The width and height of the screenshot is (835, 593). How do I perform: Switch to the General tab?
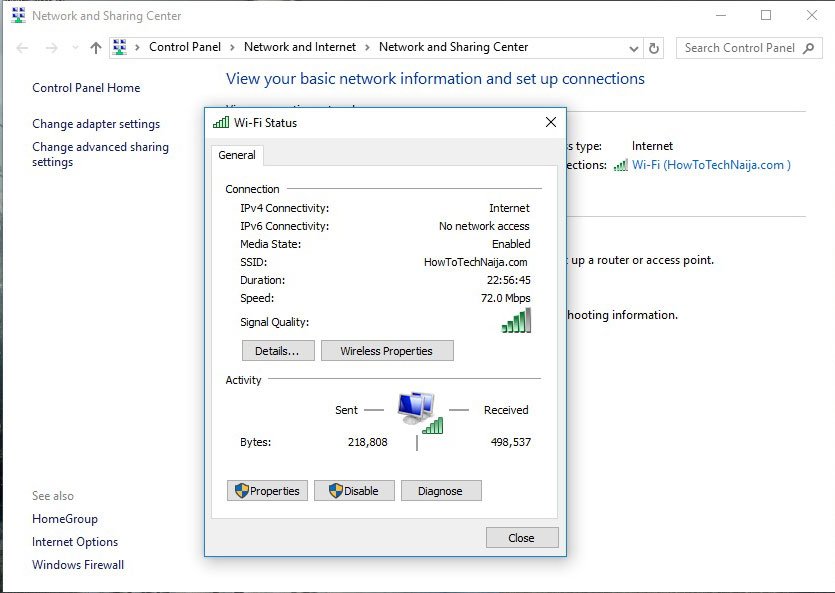point(237,155)
